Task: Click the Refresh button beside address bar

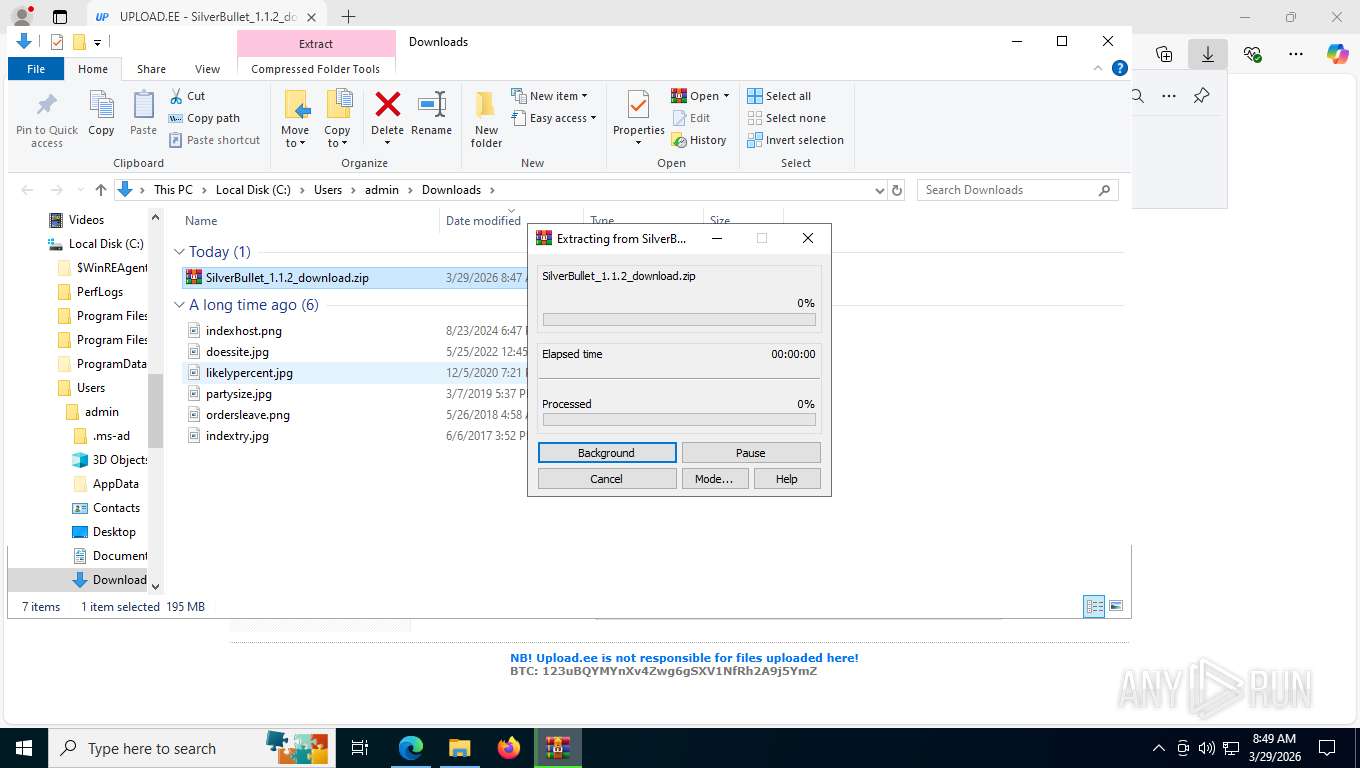Action: click(897, 190)
